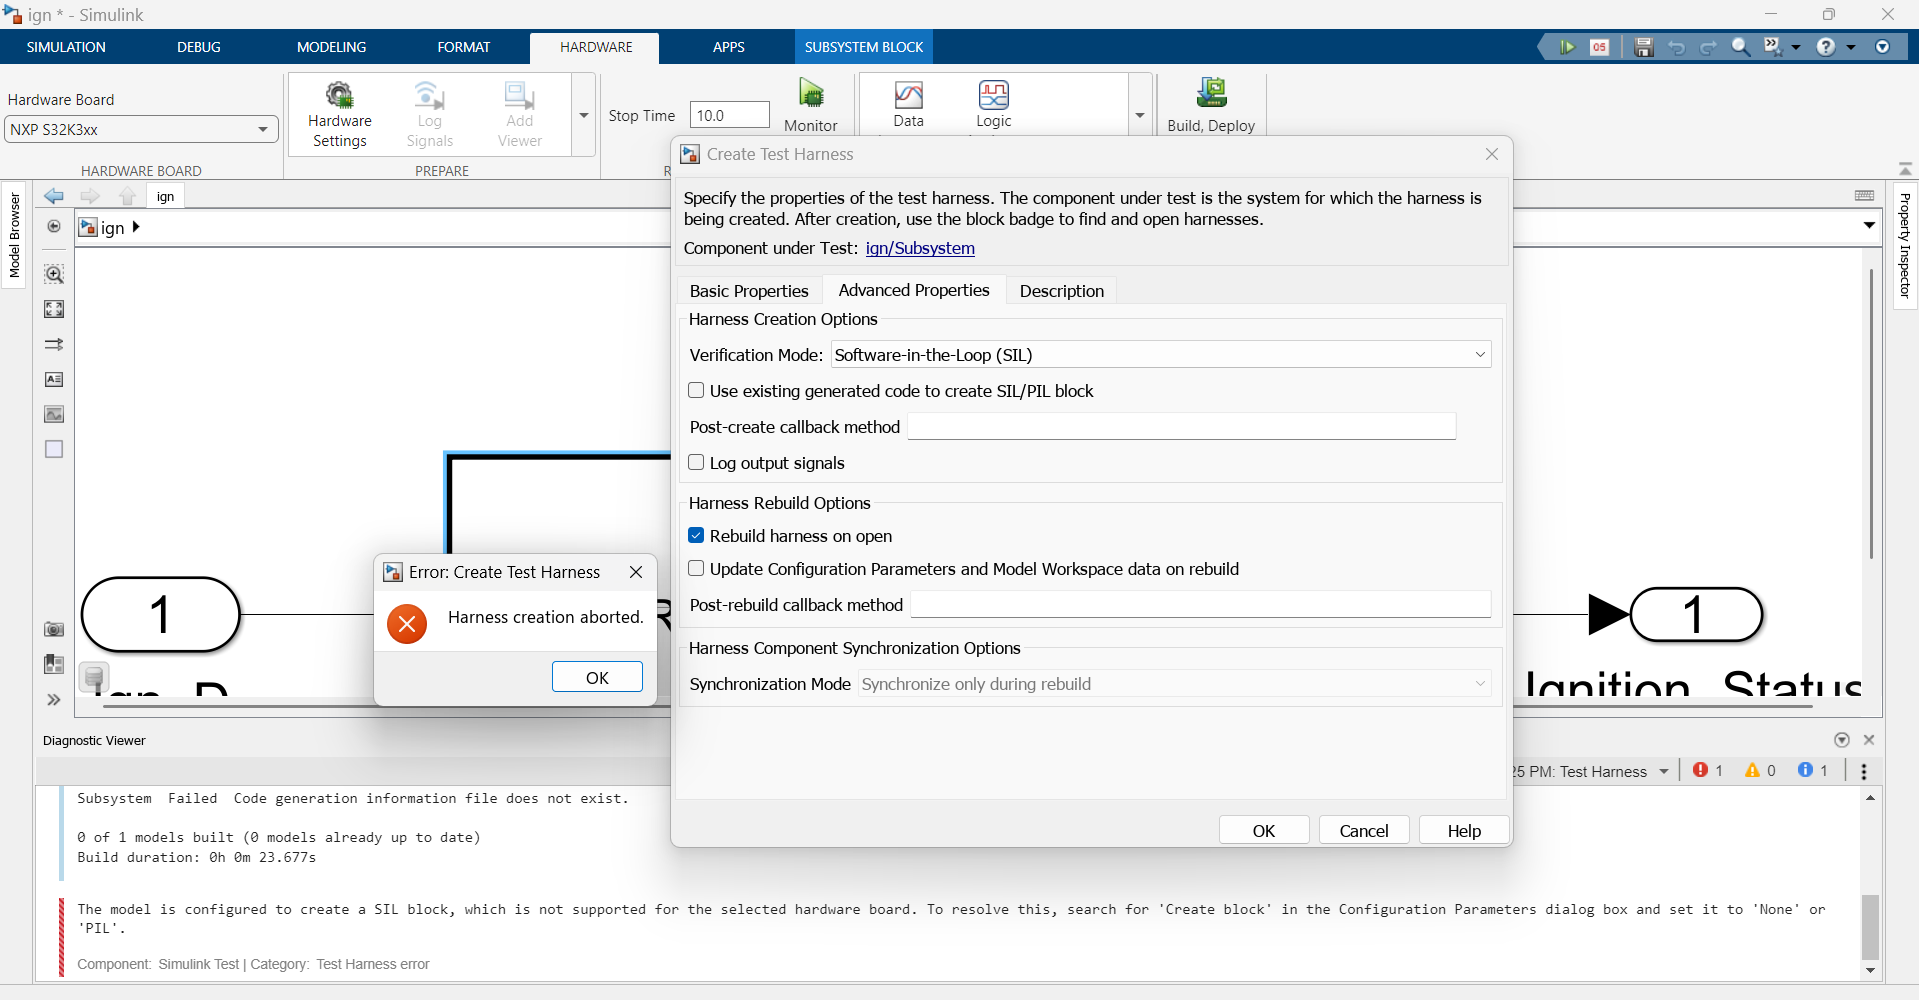1919x1000 pixels.
Task: Enable Log output signals
Action: pyautogui.click(x=695, y=462)
